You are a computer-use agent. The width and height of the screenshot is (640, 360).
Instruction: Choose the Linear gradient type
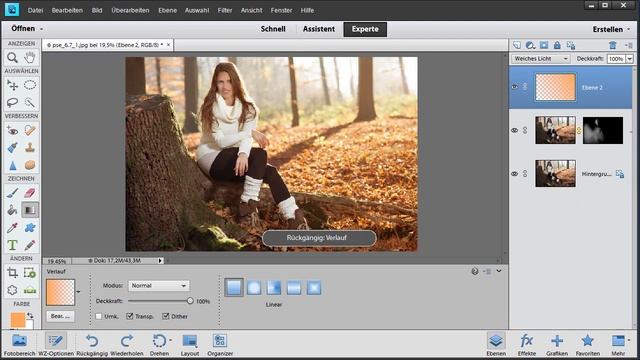click(x=234, y=288)
